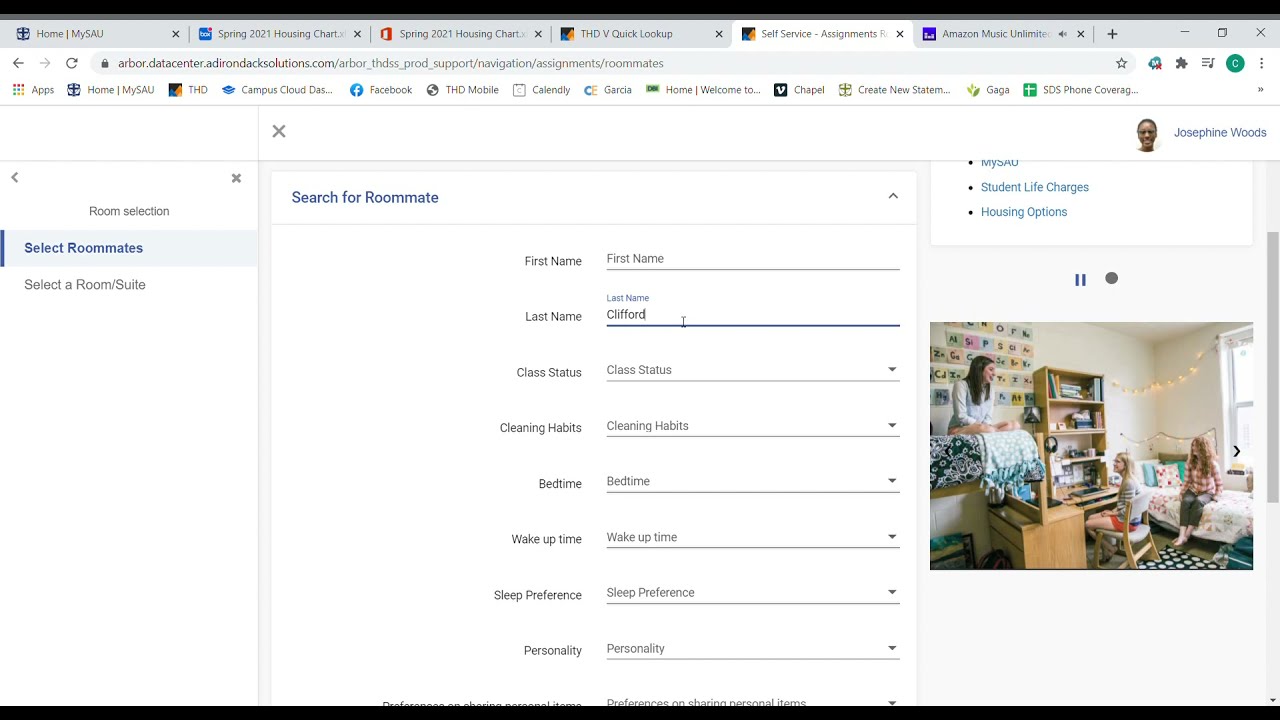Image resolution: width=1280 pixels, height=720 pixels.
Task: Click the address bar URL
Action: [391, 63]
